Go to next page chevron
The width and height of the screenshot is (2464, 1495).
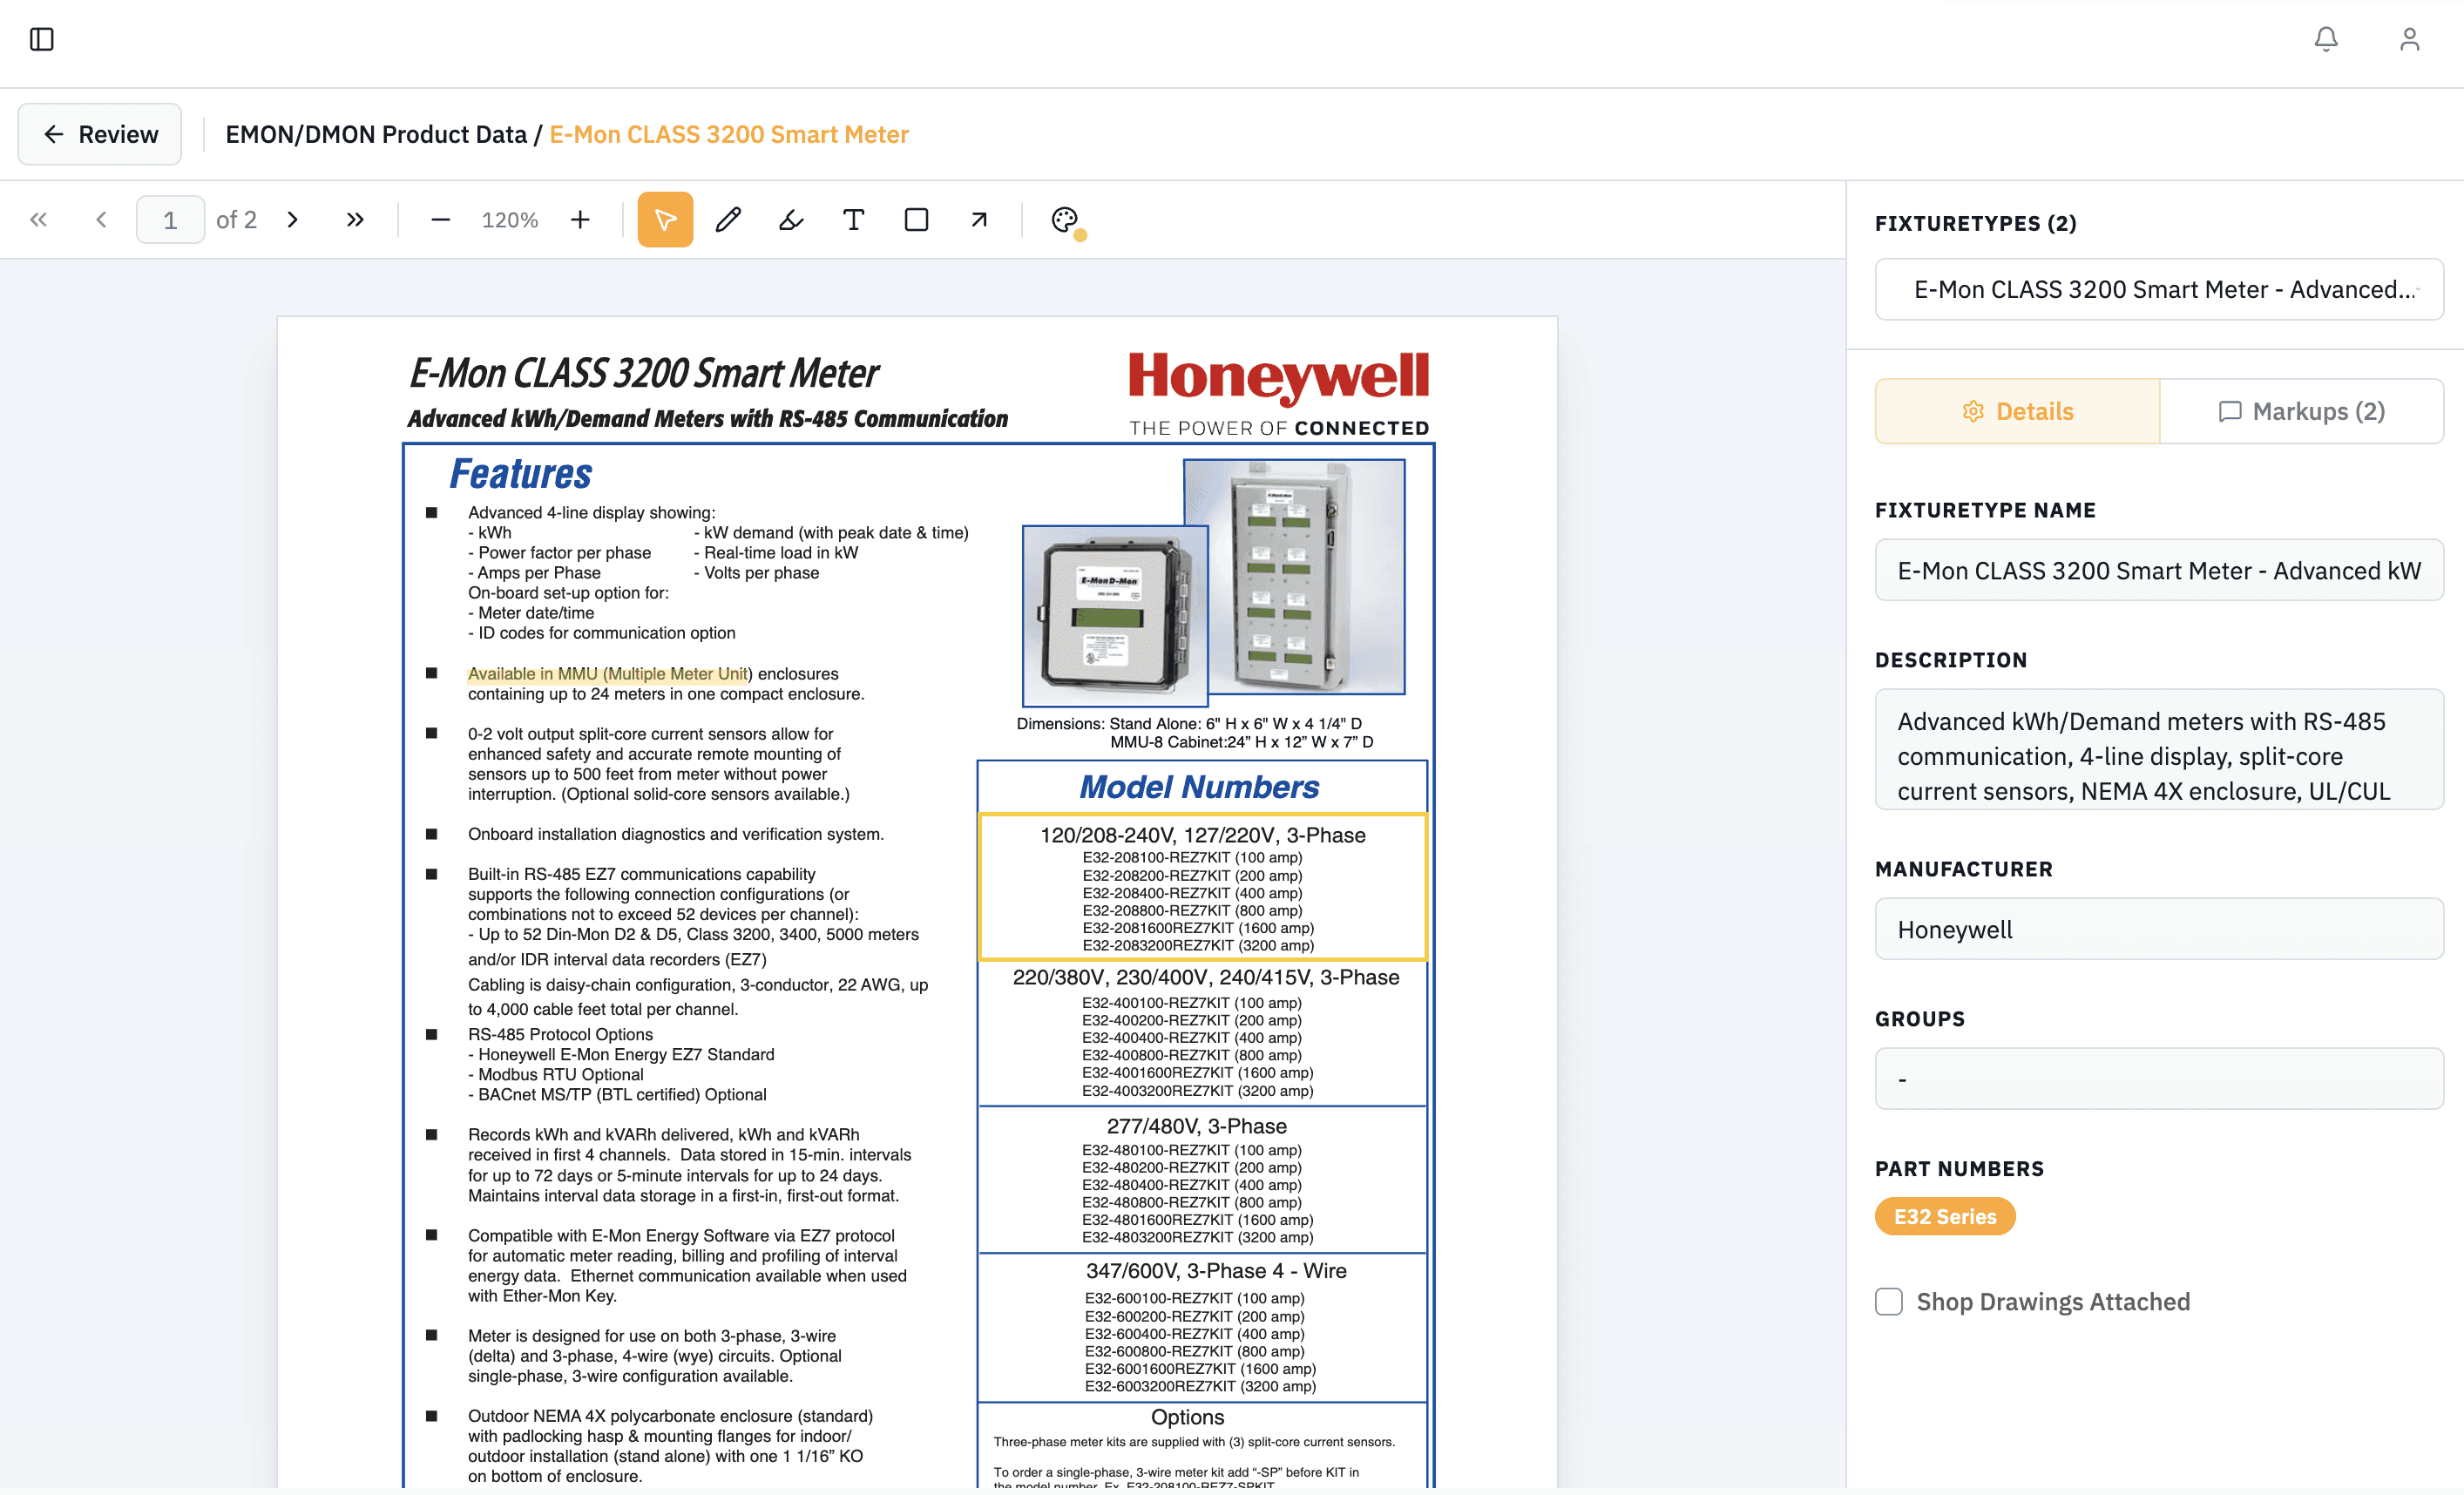point(293,219)
